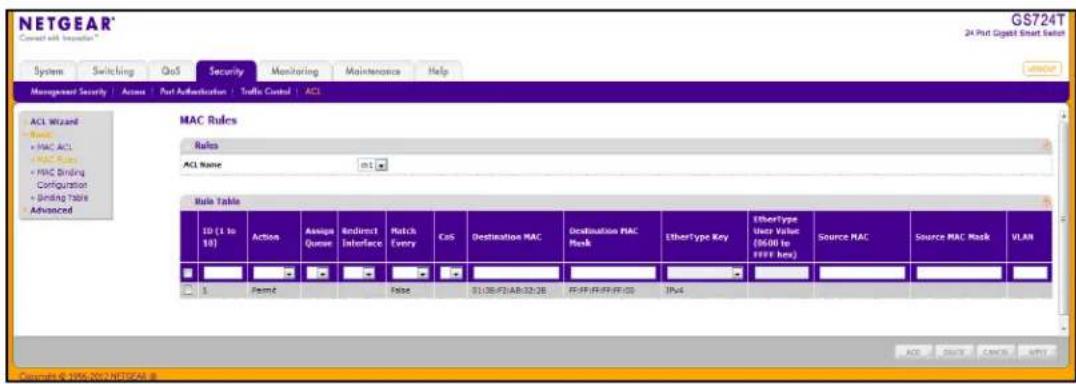Open the QoS tab

click(x=170, y=71)
